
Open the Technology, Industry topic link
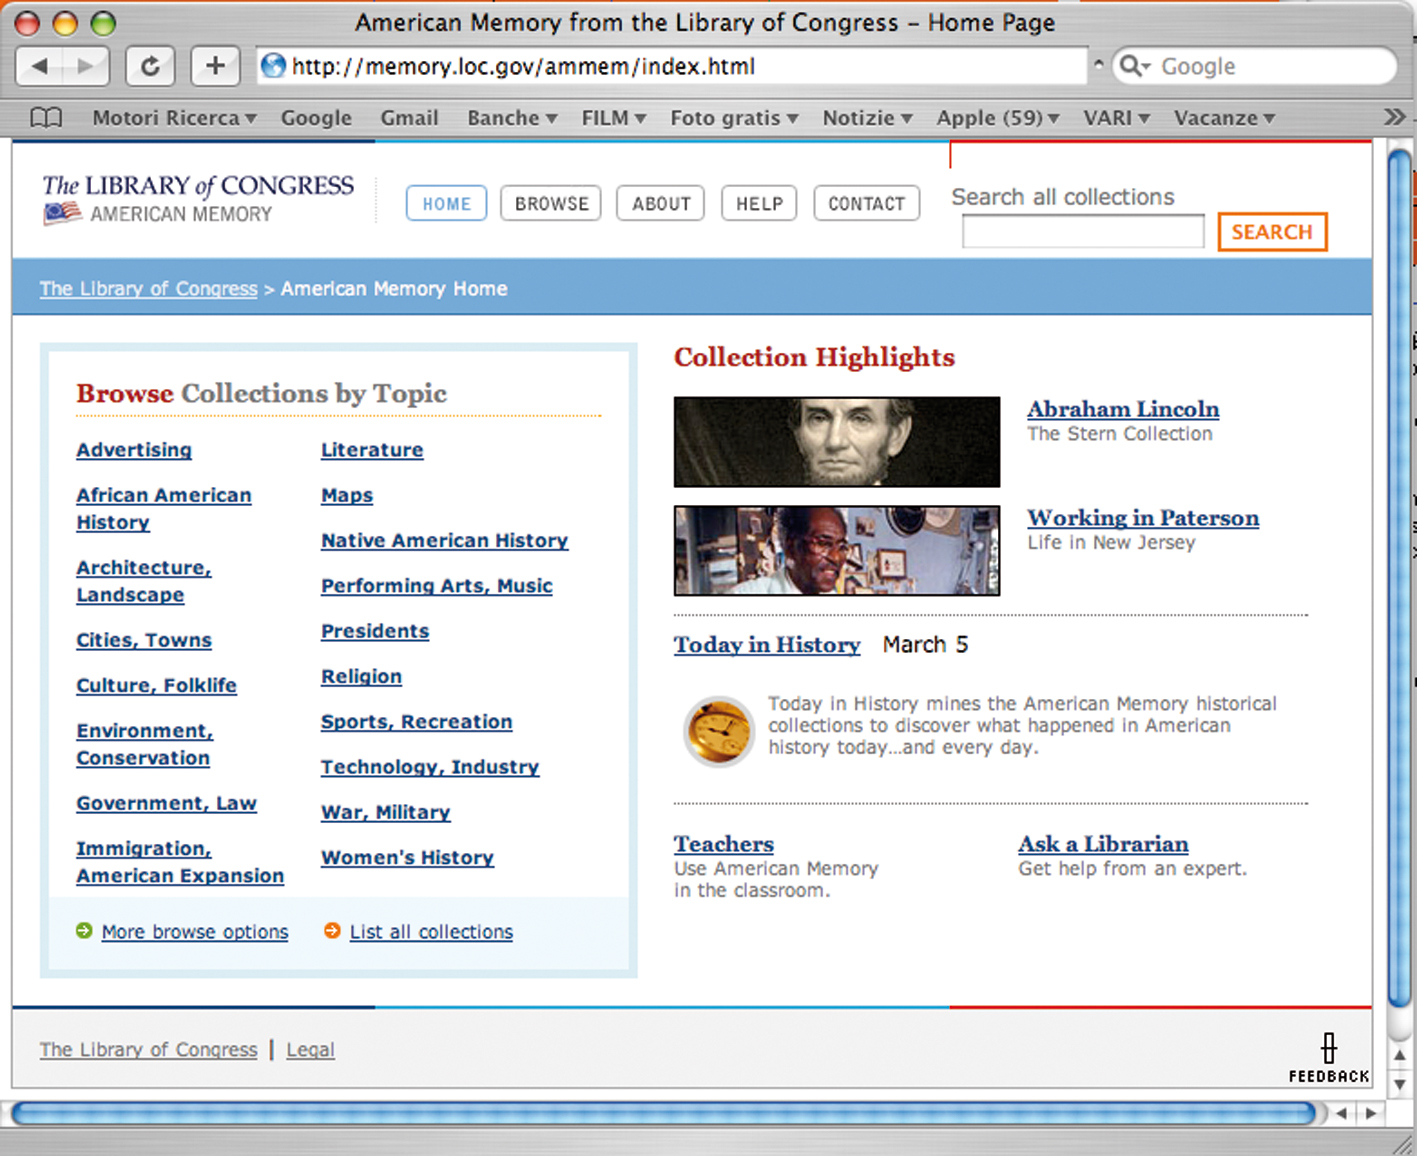point(430,767)
